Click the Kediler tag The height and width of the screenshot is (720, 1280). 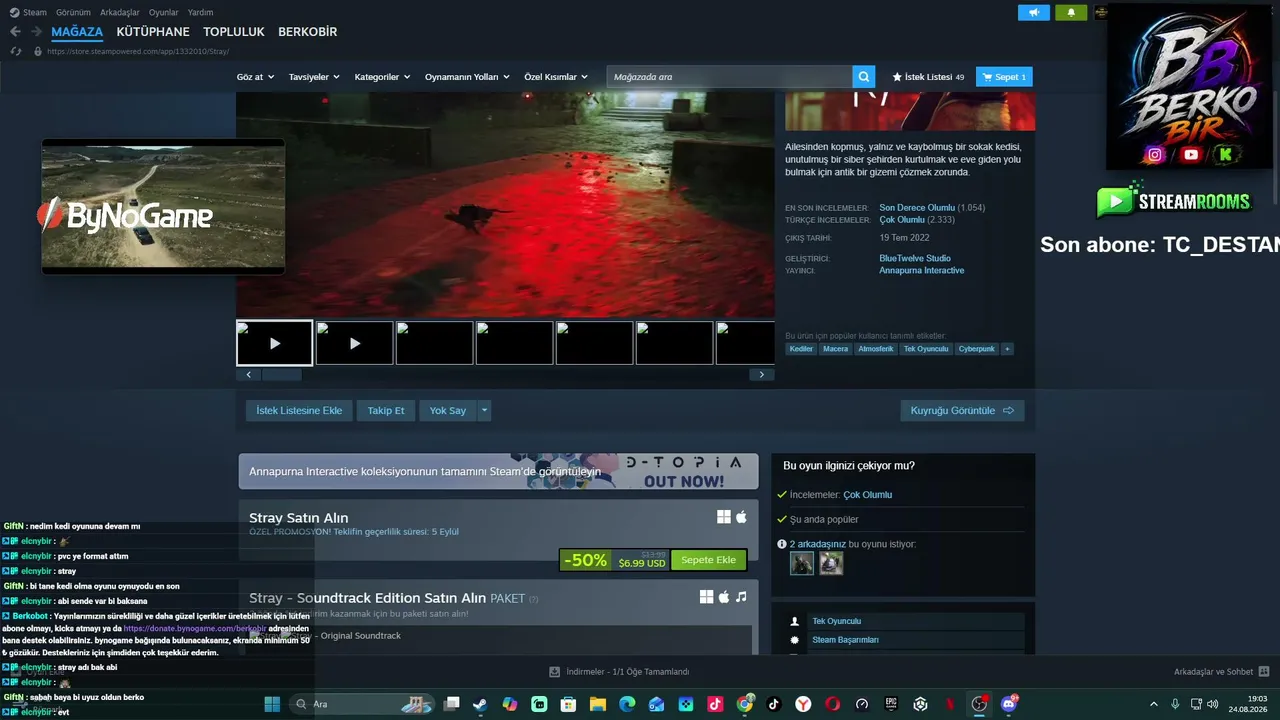tap(801, 349)
